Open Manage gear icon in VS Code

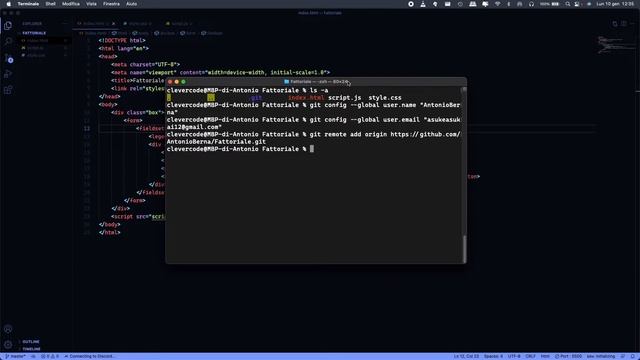click(8, 345)
